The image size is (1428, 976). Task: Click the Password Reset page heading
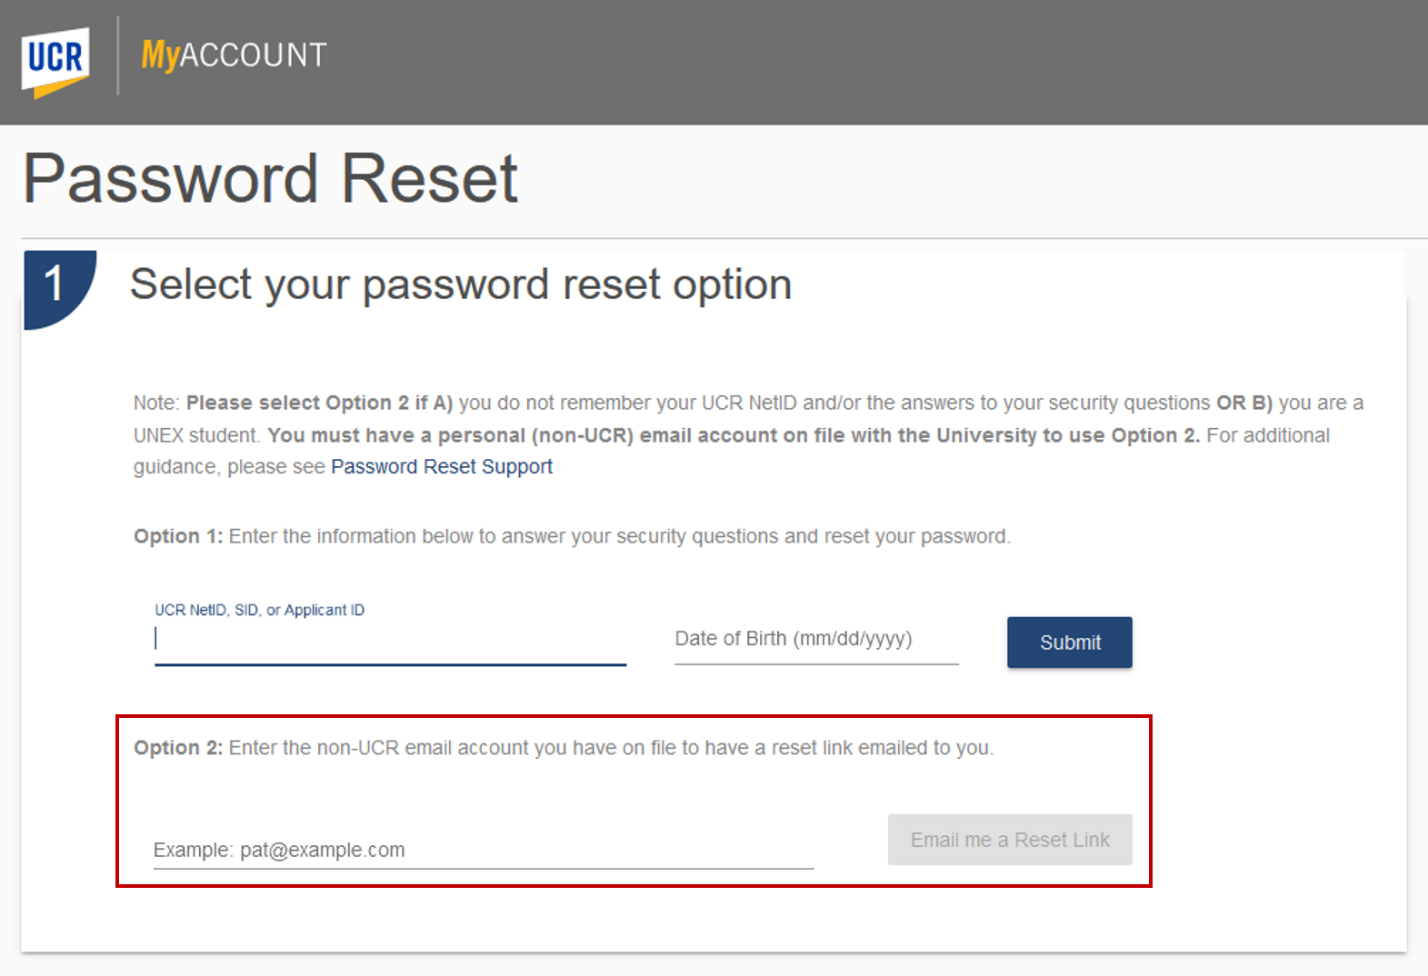pos(270,179)
